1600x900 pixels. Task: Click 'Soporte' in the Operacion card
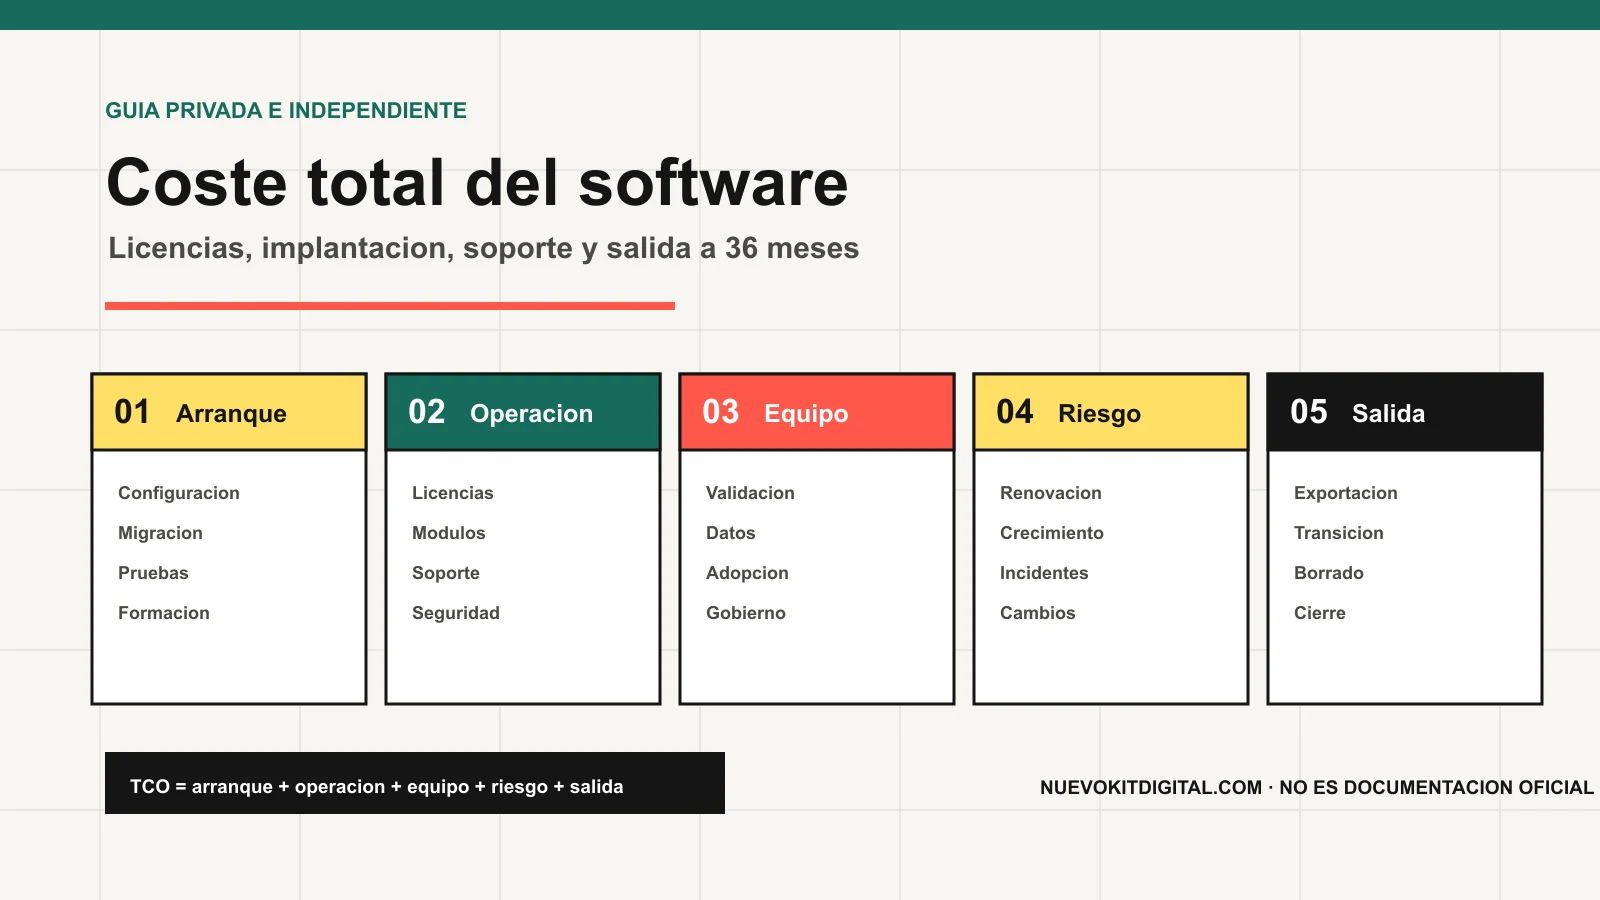(x=446, y=573)
